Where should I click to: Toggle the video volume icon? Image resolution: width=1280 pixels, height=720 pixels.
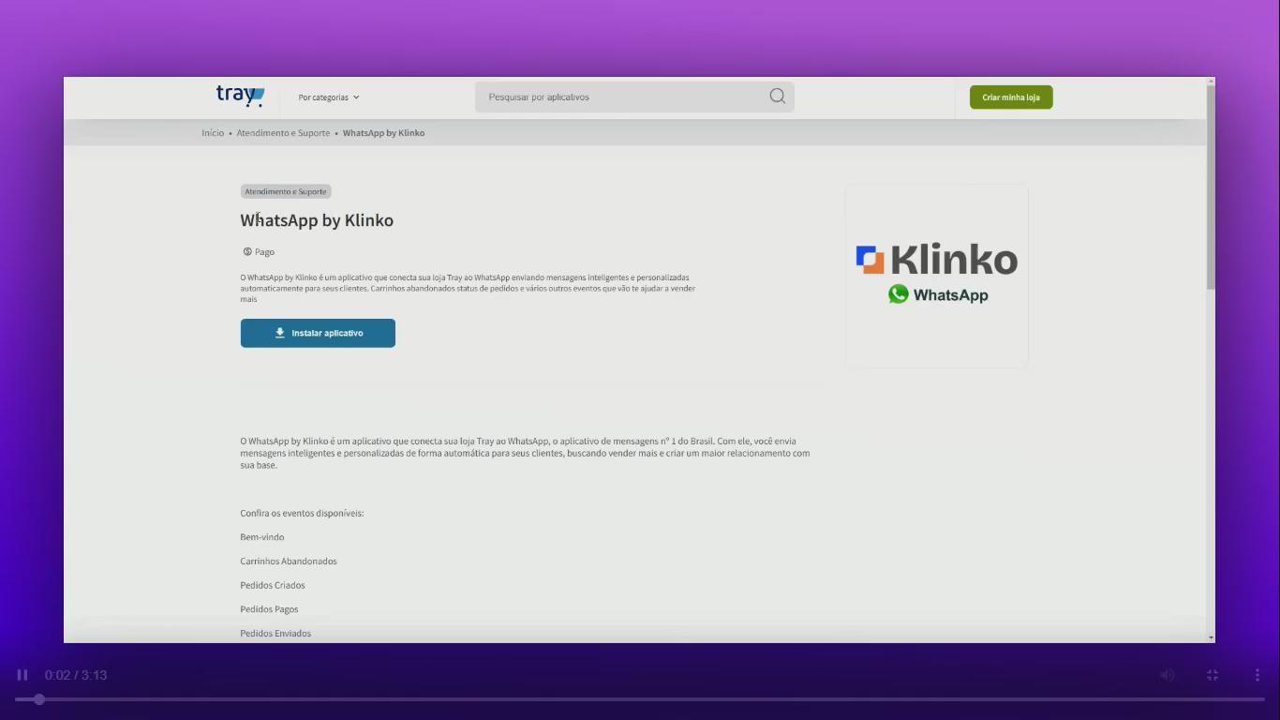tap(1167, 675)
